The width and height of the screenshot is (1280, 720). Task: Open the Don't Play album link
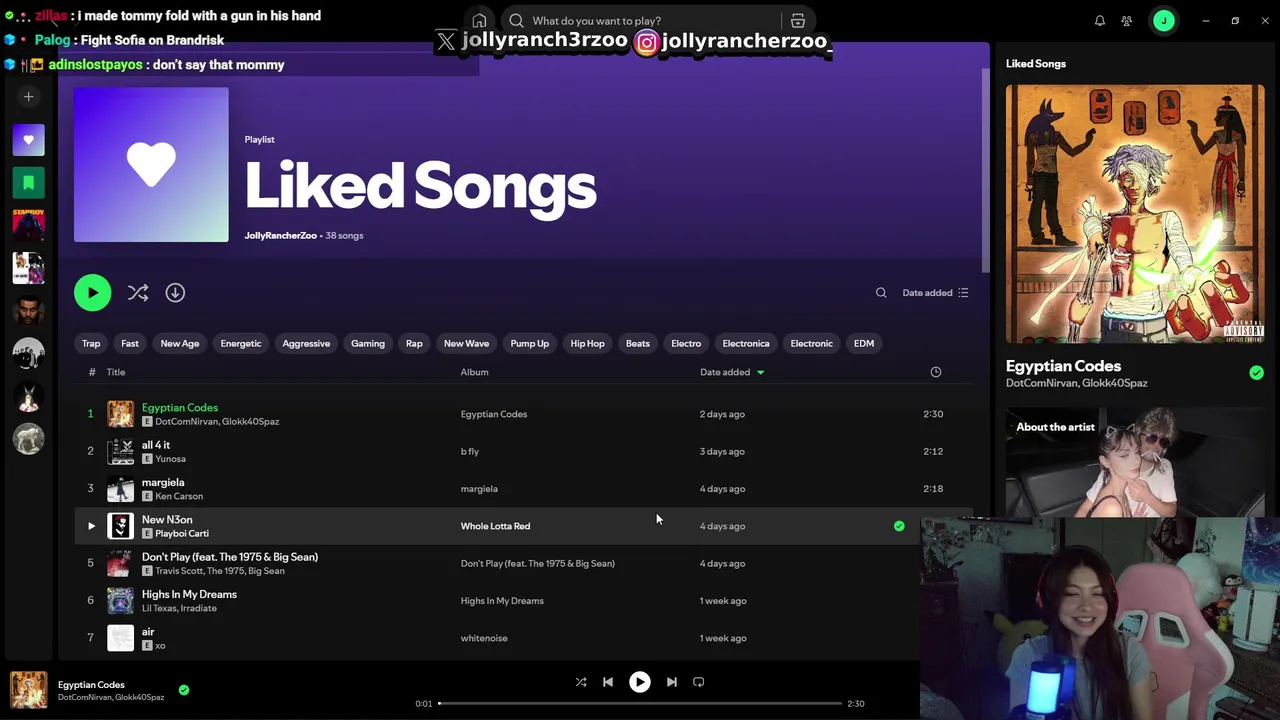tap(538, 564)
